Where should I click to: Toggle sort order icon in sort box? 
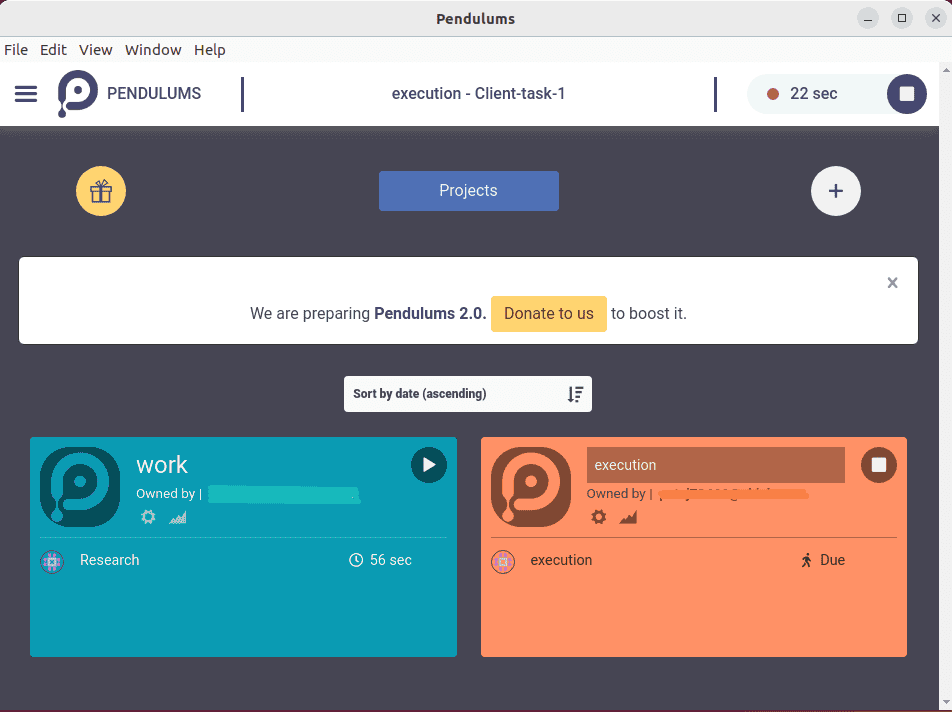[x=575, y=394]
